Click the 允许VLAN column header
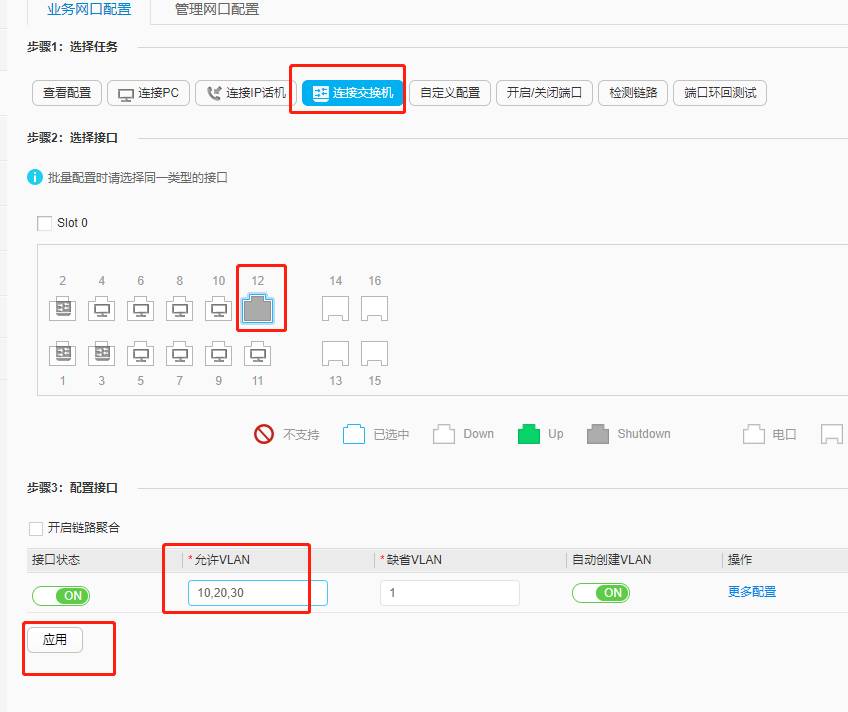This screenshot has height=712, width=848. coord(222,560)
